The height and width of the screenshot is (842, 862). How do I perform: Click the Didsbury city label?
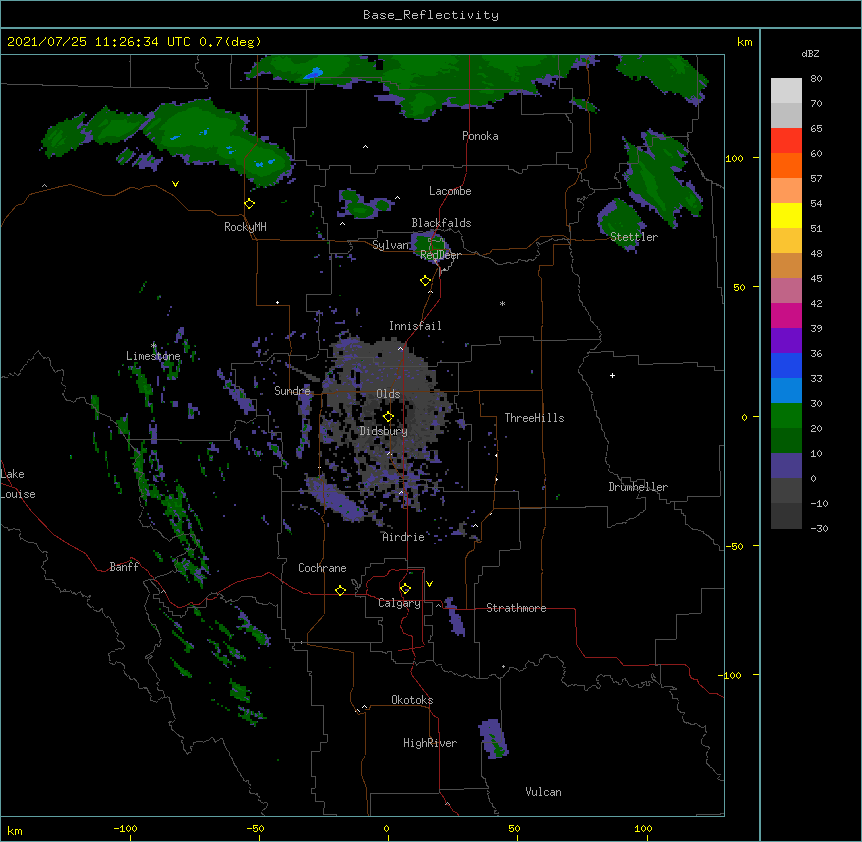(x=384, y=431)
